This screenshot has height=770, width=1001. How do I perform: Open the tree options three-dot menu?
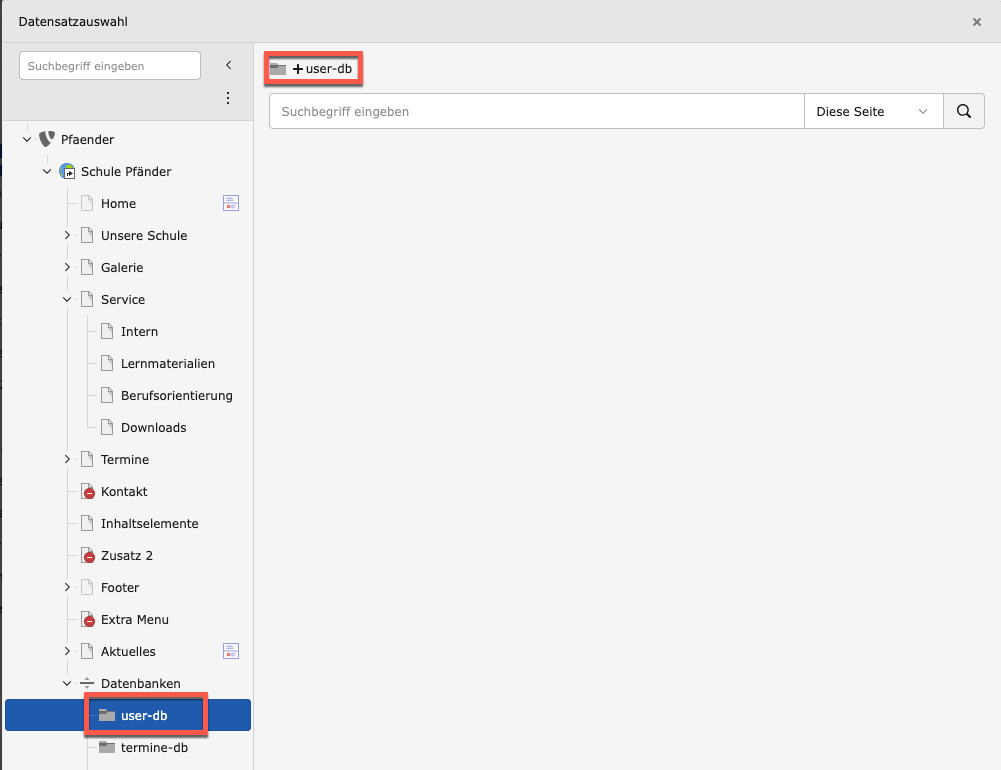pyautogui.click(x=228, y=98)
